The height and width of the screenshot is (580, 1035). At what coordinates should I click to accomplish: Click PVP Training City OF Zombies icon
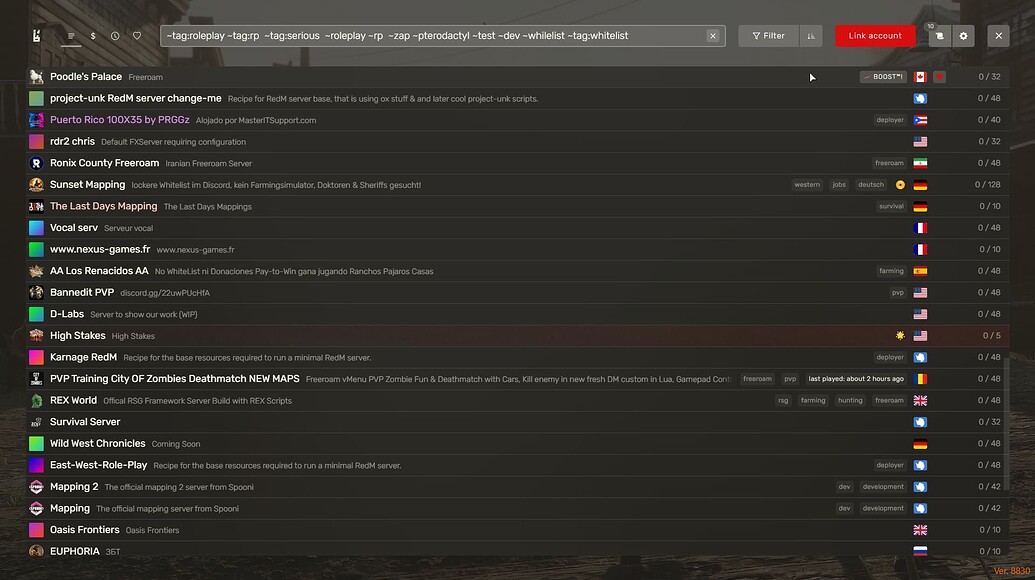(x=36, y=379)
